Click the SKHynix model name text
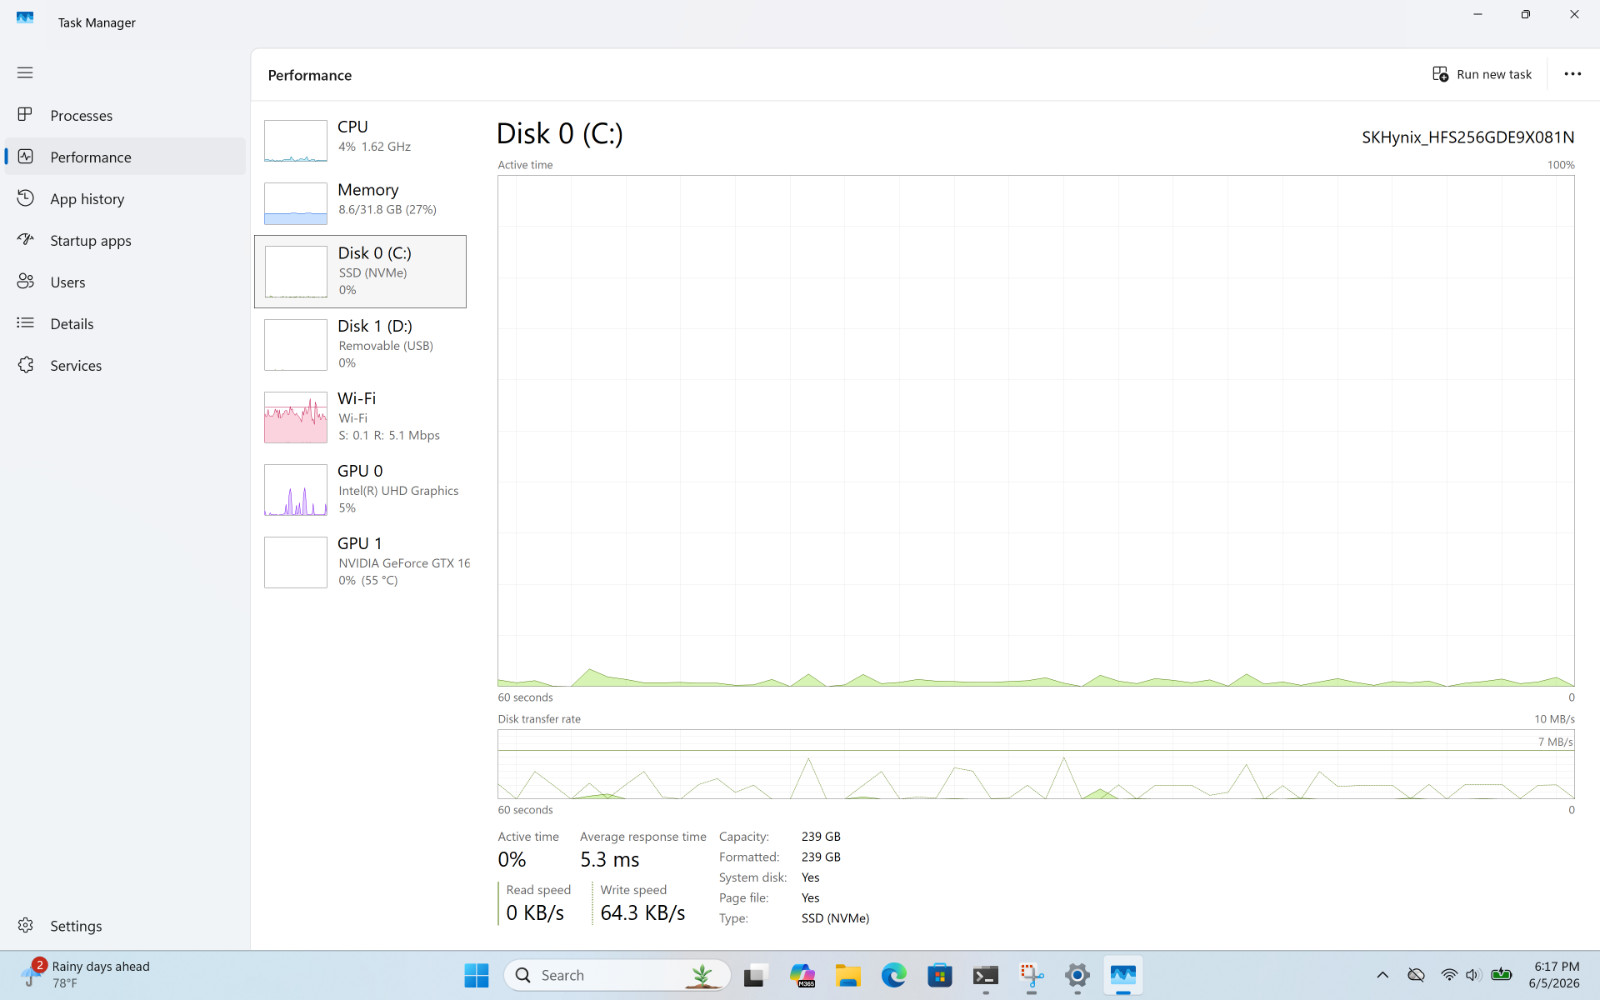The image size is (1600, 1000). [1468, 138]
